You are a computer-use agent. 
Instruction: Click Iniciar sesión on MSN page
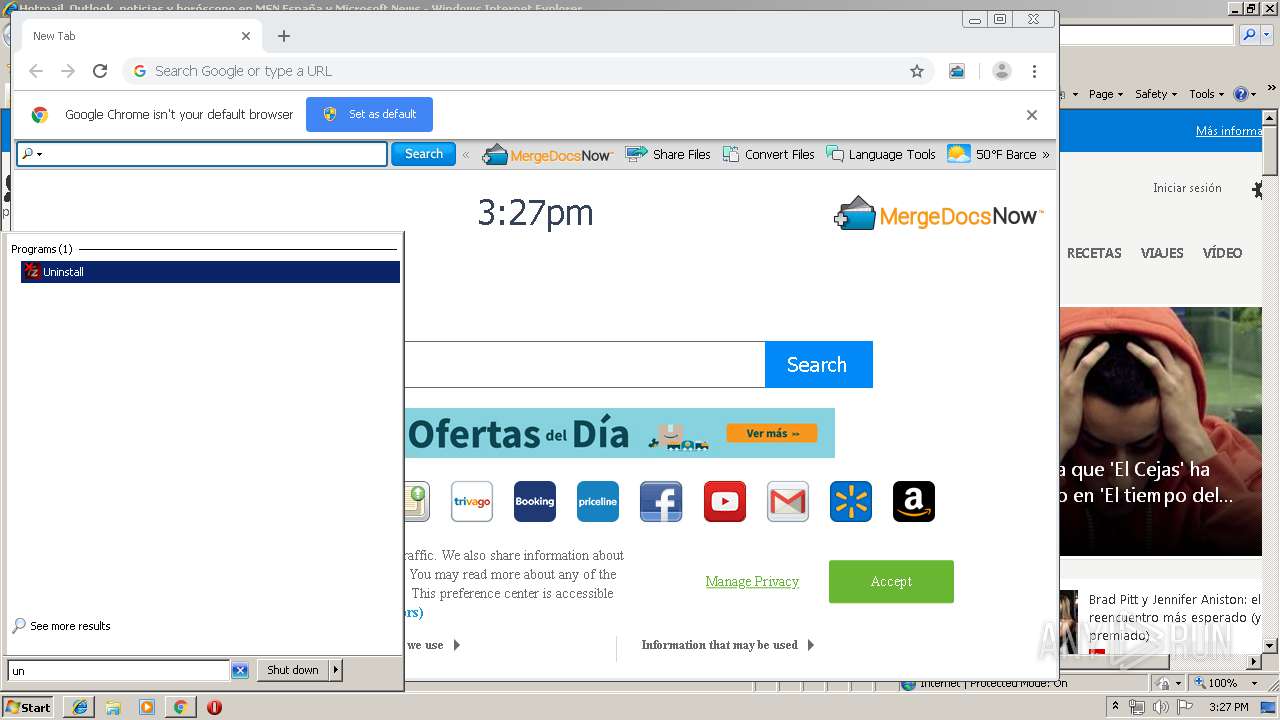[x=1187, y=188]
